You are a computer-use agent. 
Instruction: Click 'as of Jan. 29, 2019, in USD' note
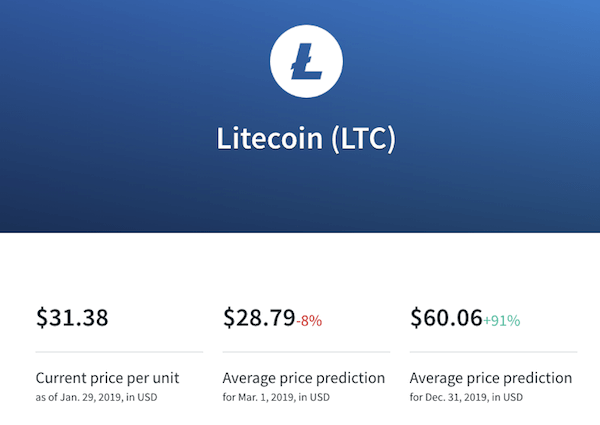[96, 397]
